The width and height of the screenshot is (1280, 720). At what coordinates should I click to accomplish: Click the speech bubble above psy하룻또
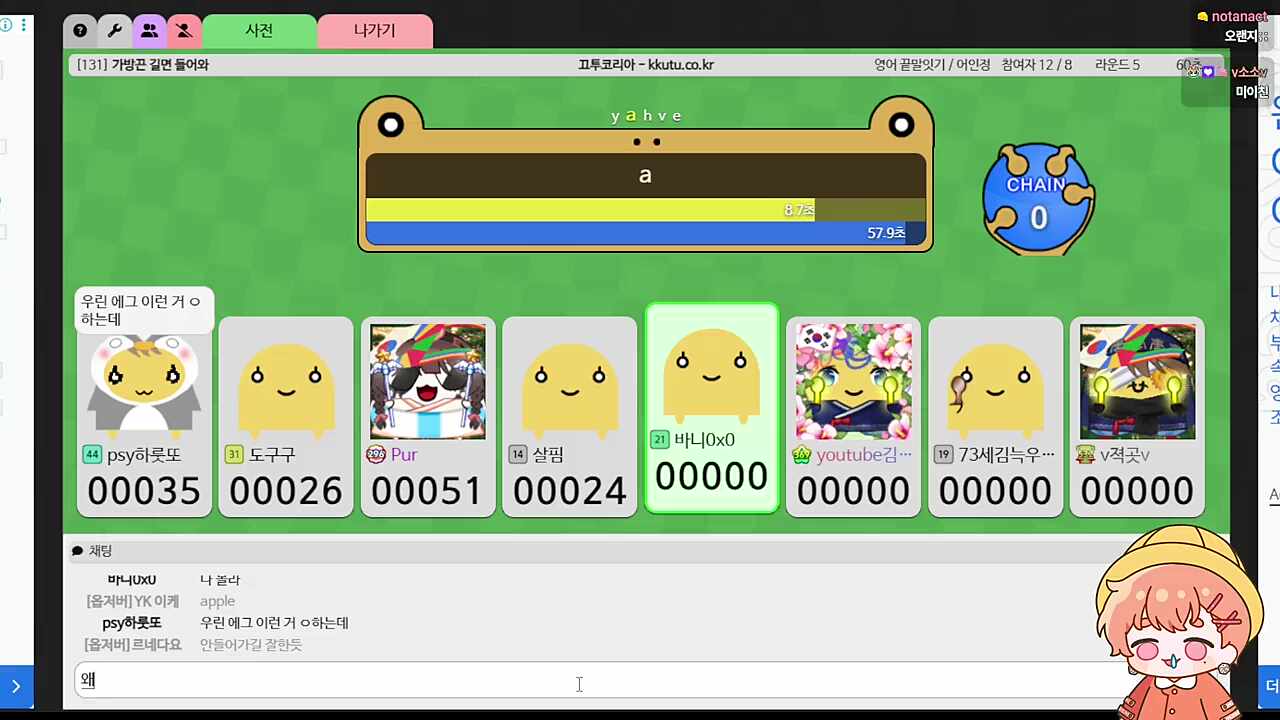[x=144, y=311]
